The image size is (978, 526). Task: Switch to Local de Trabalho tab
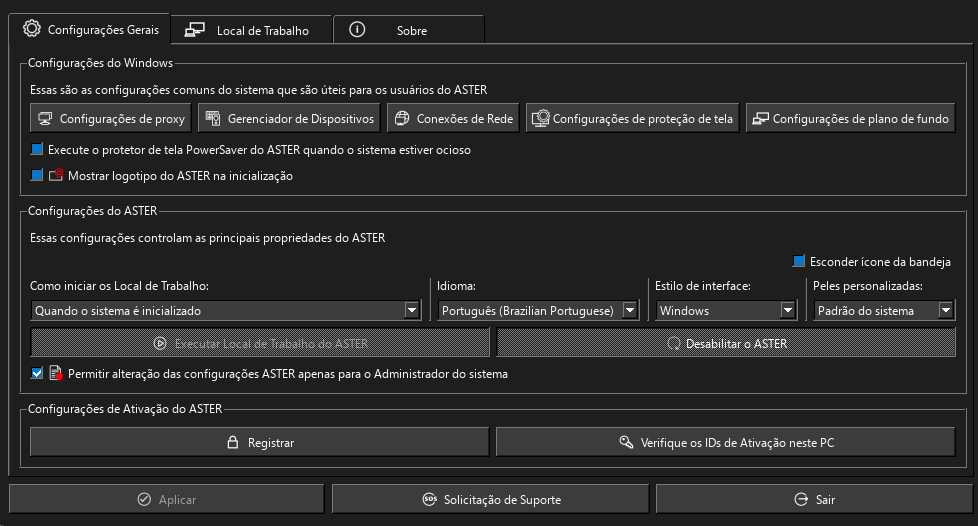coord(251,30)
